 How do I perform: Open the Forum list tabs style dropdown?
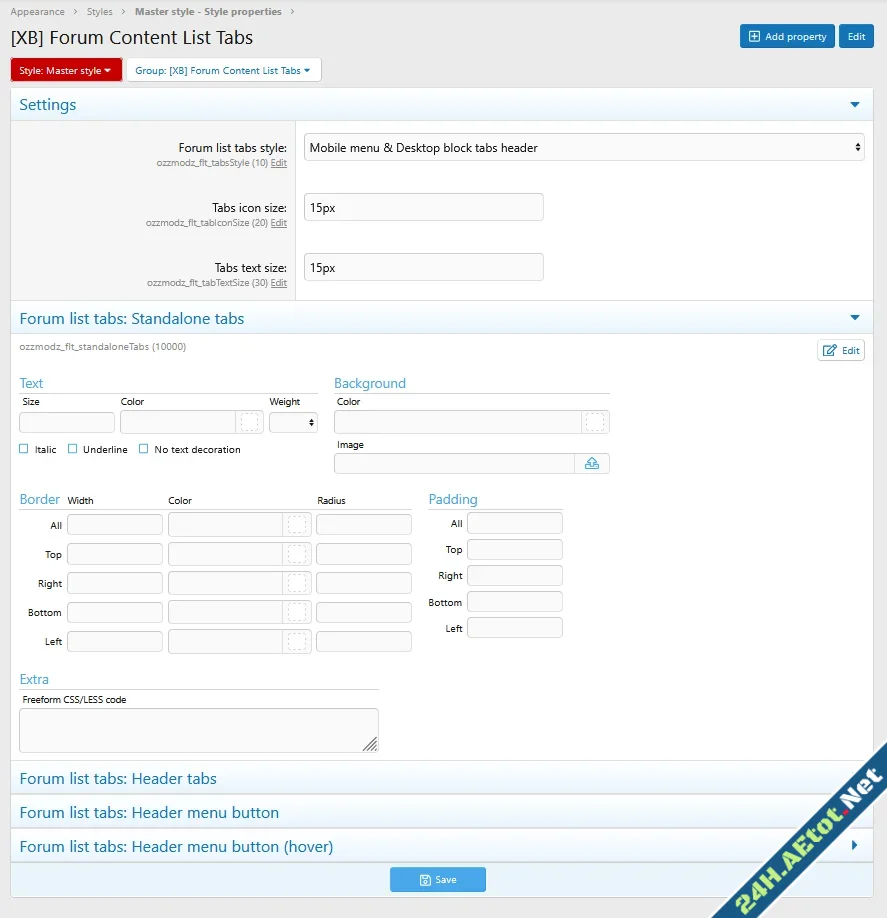point(583,147)
